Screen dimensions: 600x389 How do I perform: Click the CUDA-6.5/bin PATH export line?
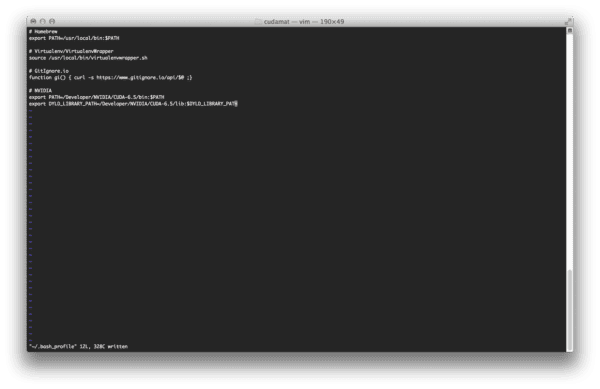tap(96, 97)
